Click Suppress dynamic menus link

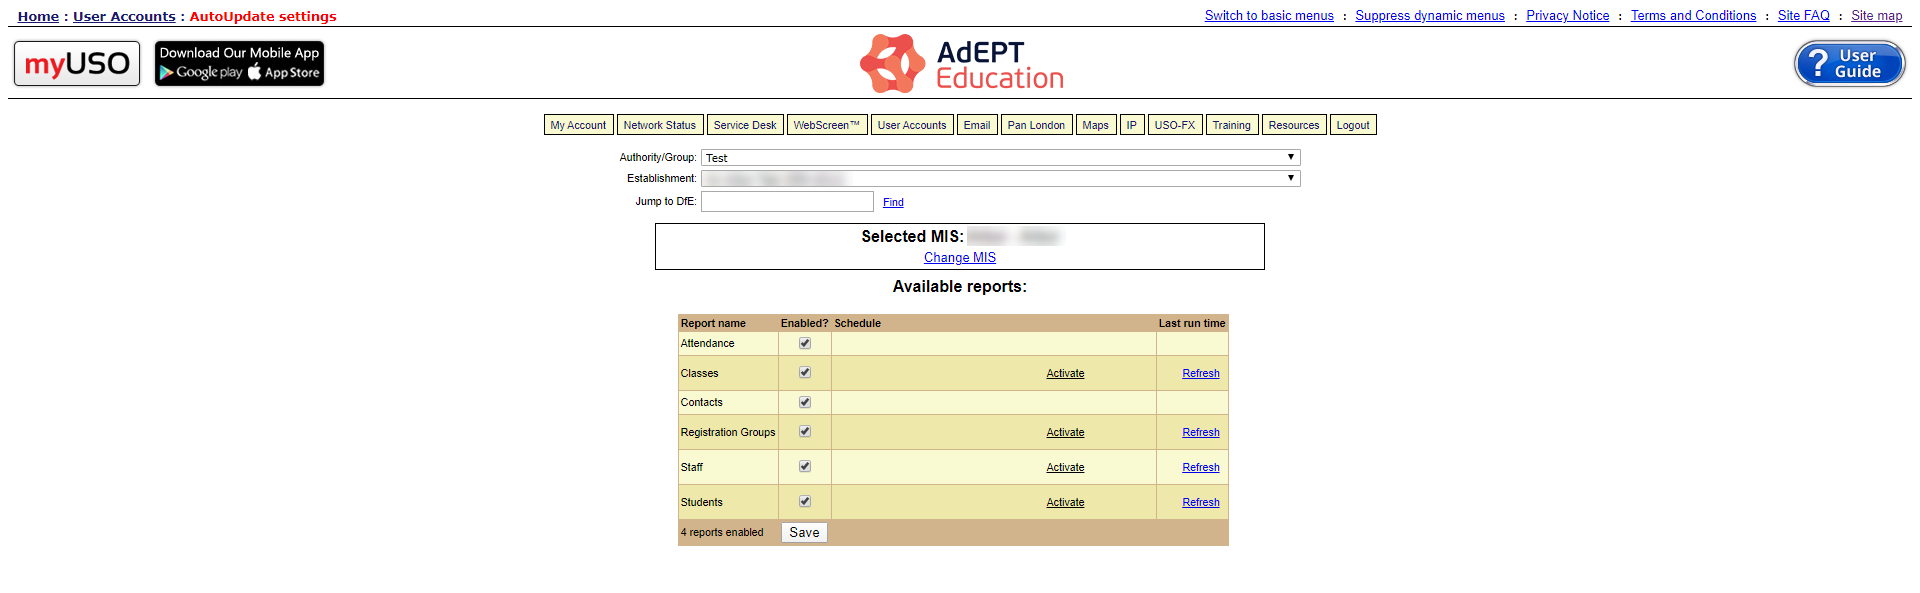pyautogui.click(x=1430, y=15)
